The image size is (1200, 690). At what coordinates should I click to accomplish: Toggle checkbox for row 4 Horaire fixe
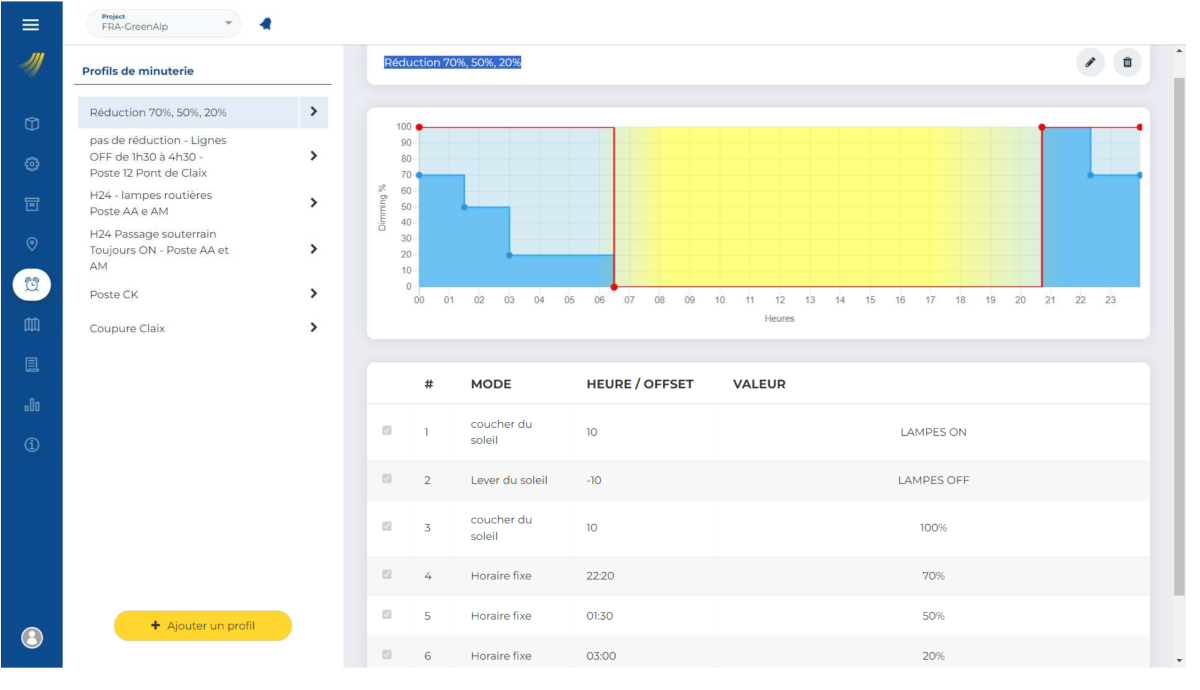(x=387, y=575)
